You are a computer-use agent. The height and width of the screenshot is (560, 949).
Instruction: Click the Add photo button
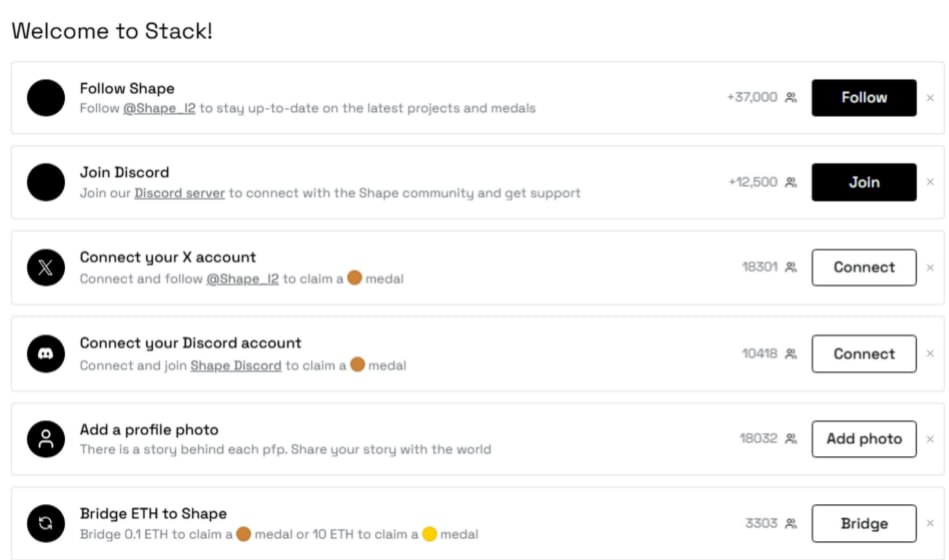click(x=864, y=439)
